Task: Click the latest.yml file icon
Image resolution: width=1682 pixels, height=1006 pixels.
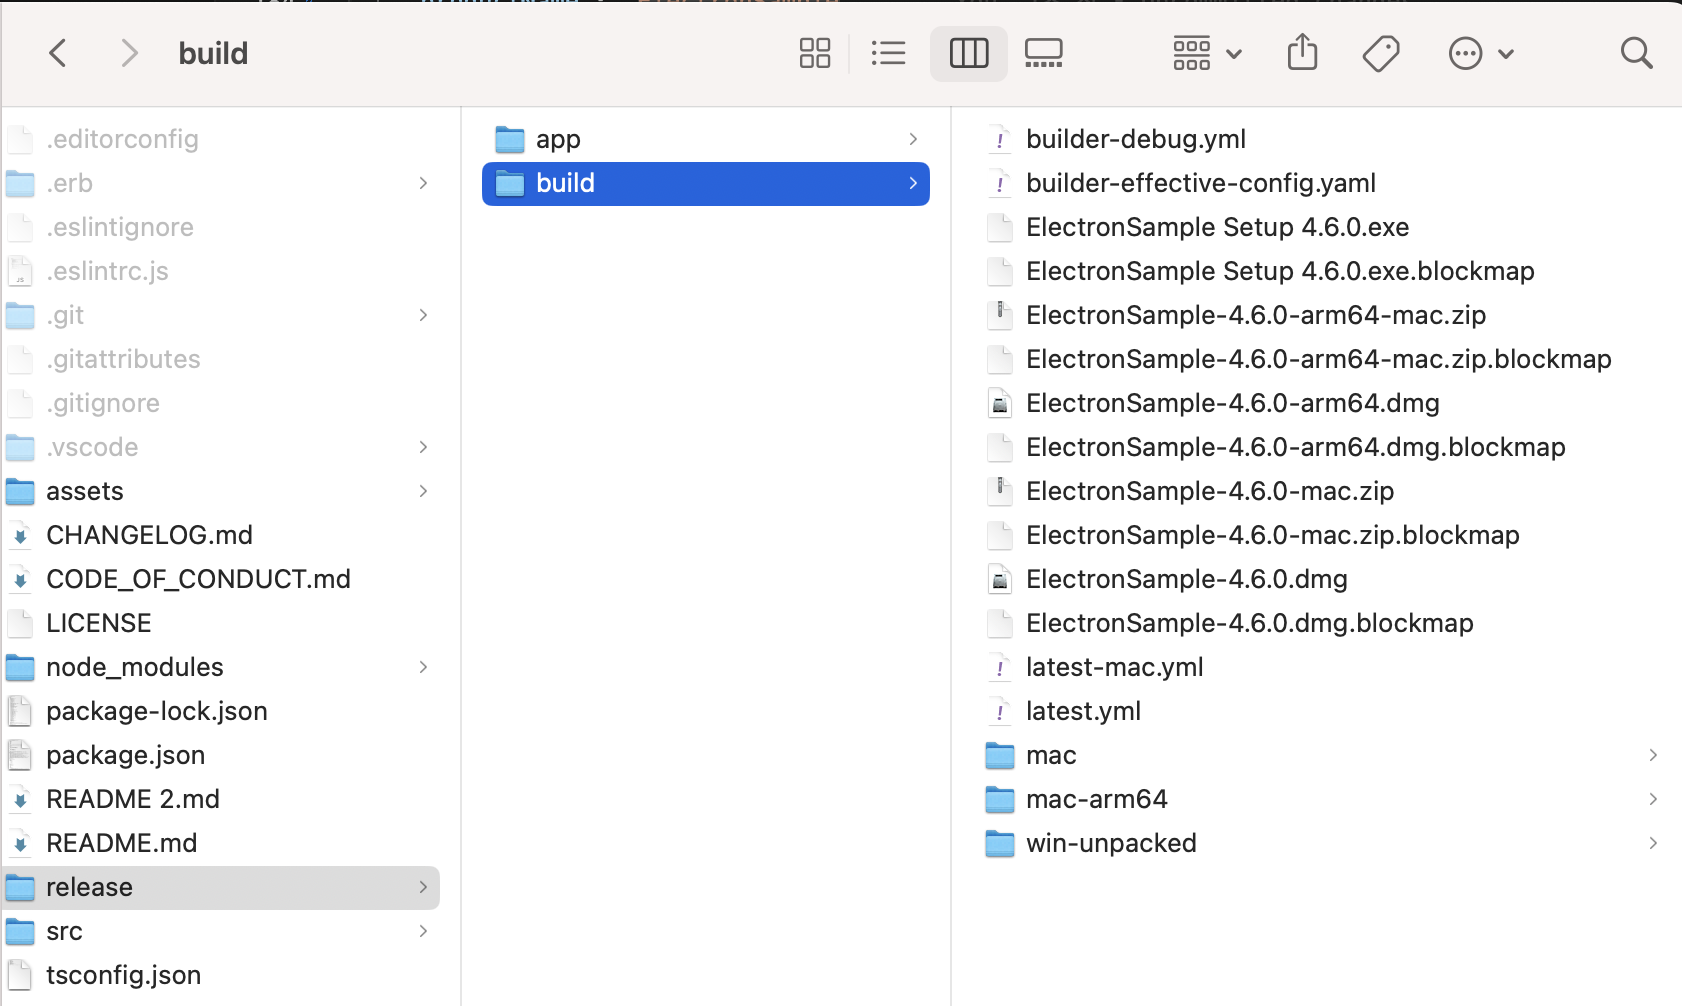Action: 1000,711
